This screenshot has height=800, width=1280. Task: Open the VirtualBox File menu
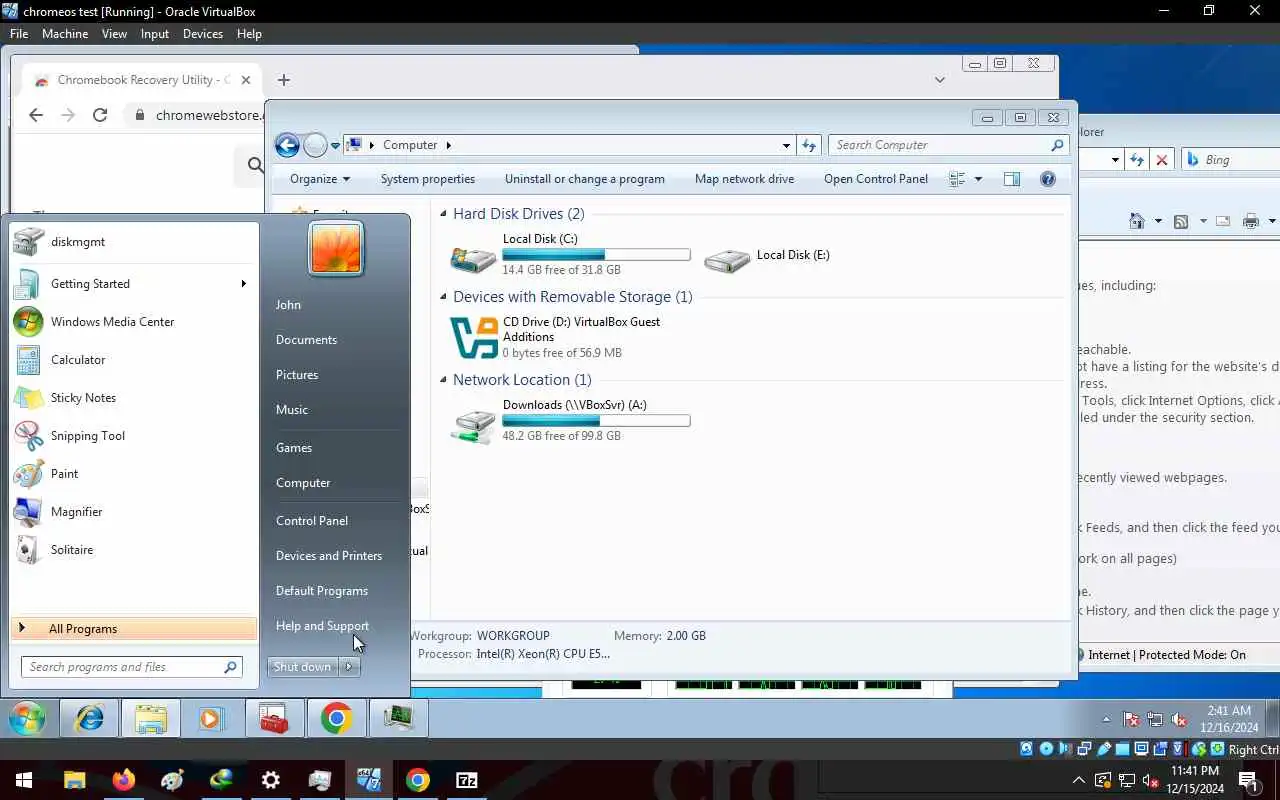point(18,33)
